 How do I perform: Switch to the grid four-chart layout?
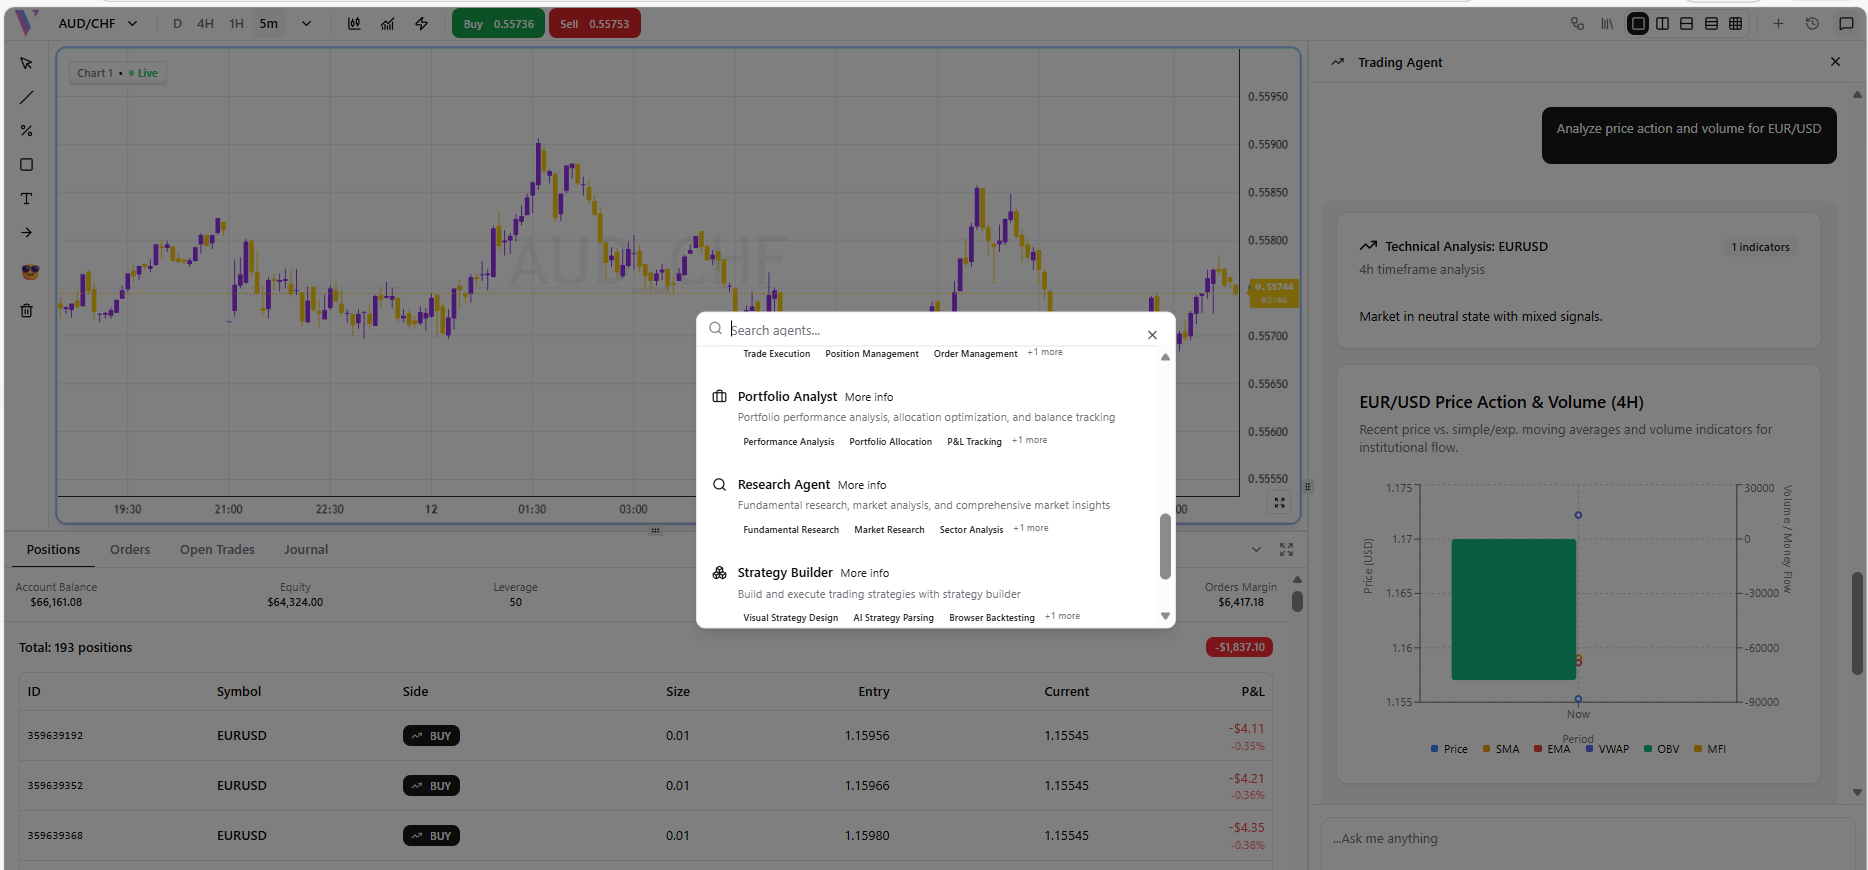tap(1735, 24)
